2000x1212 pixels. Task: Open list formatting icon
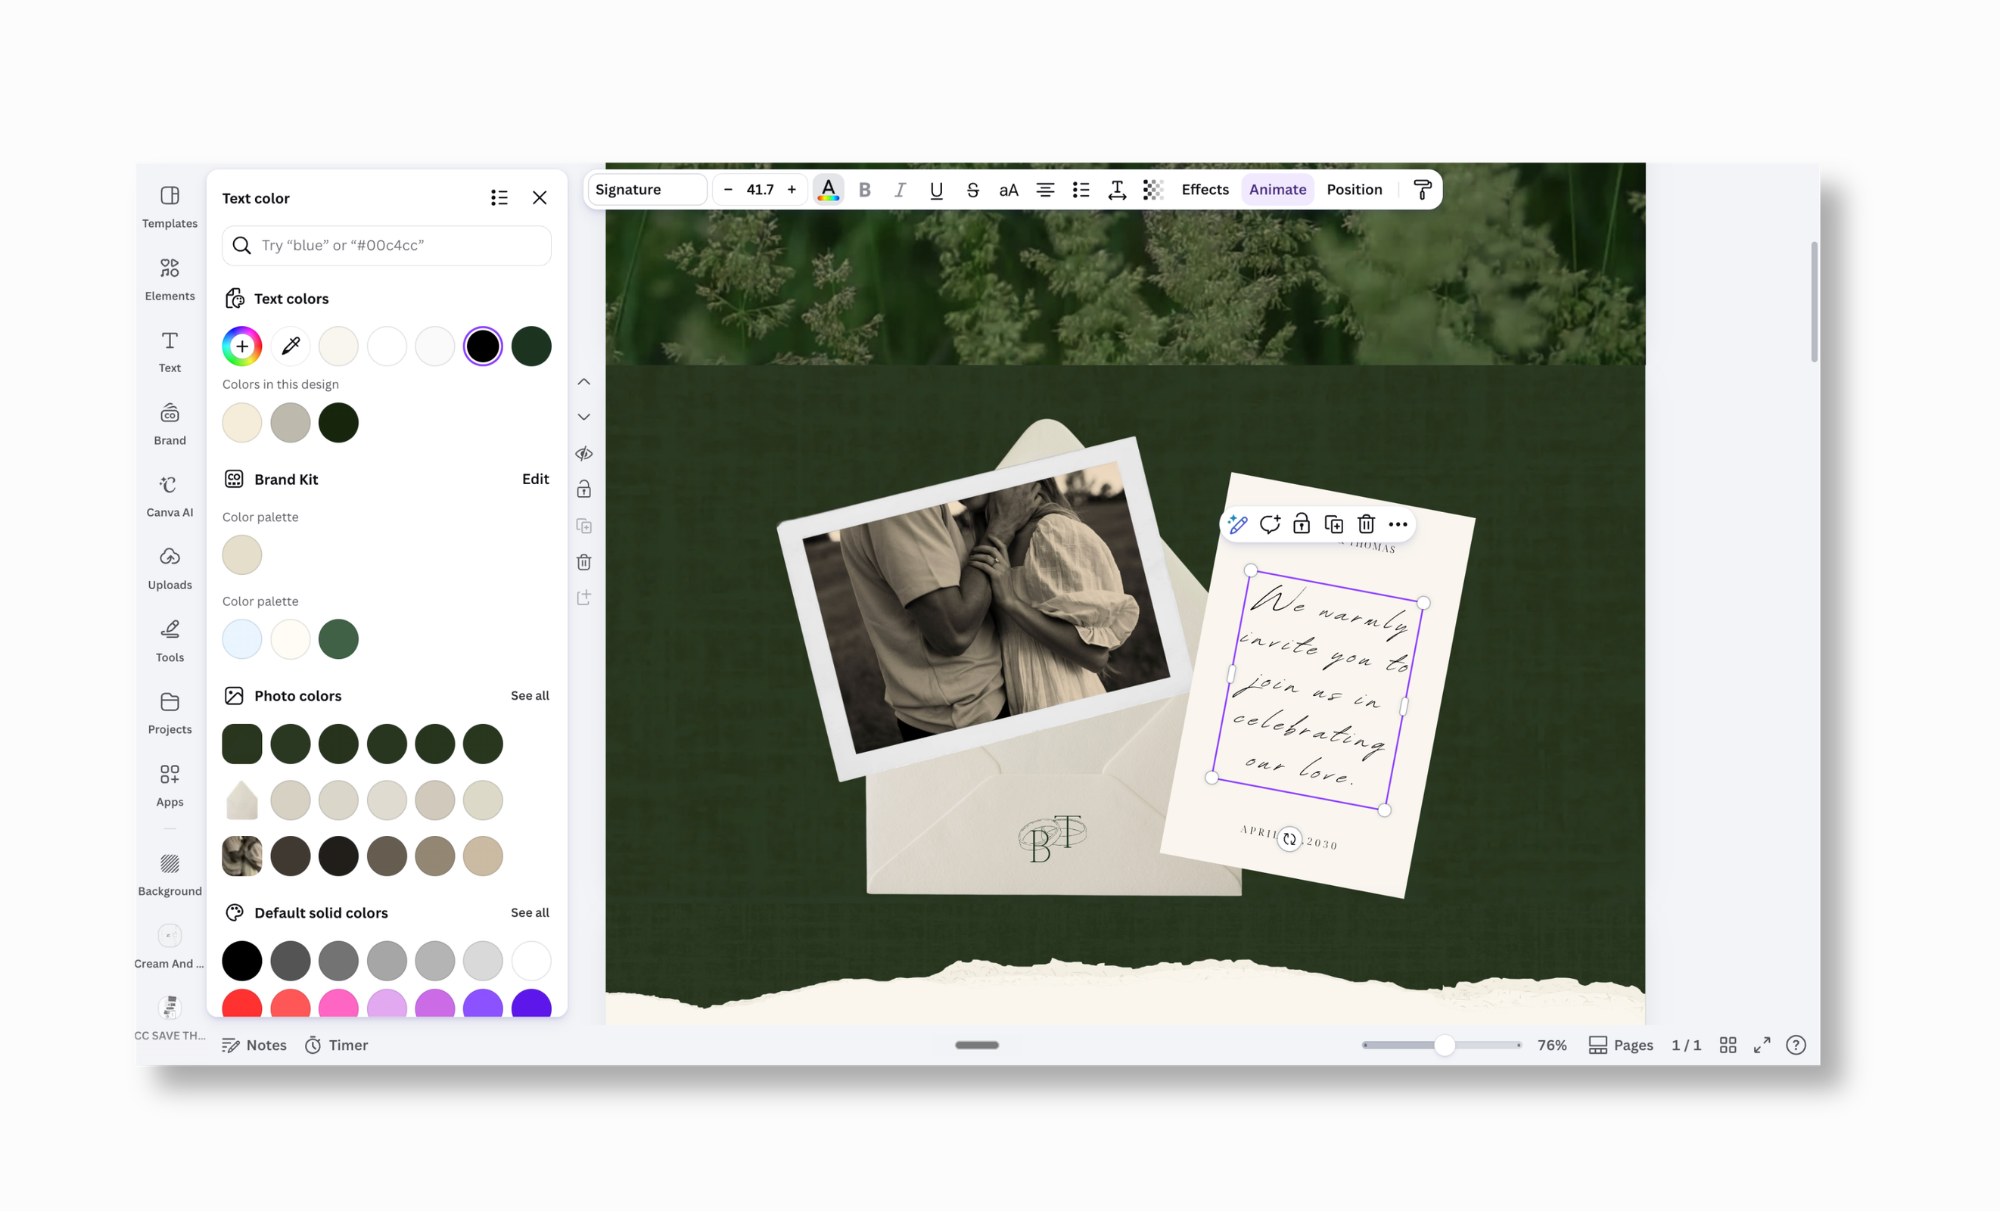[1081, 190]
